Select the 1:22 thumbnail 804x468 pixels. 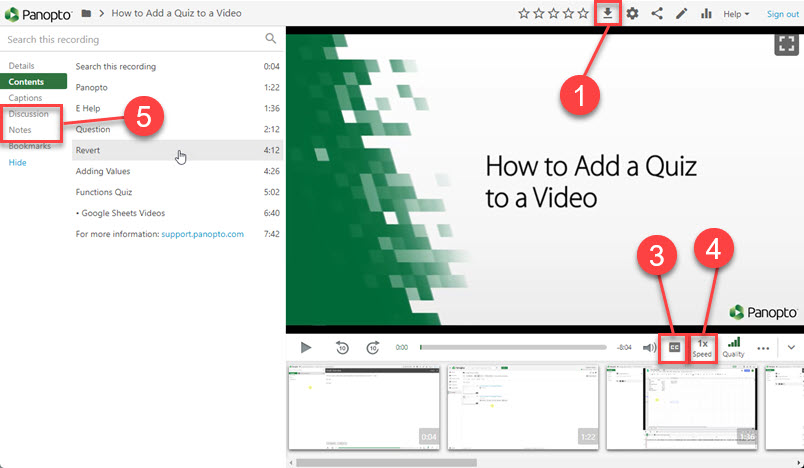(523, 408)
